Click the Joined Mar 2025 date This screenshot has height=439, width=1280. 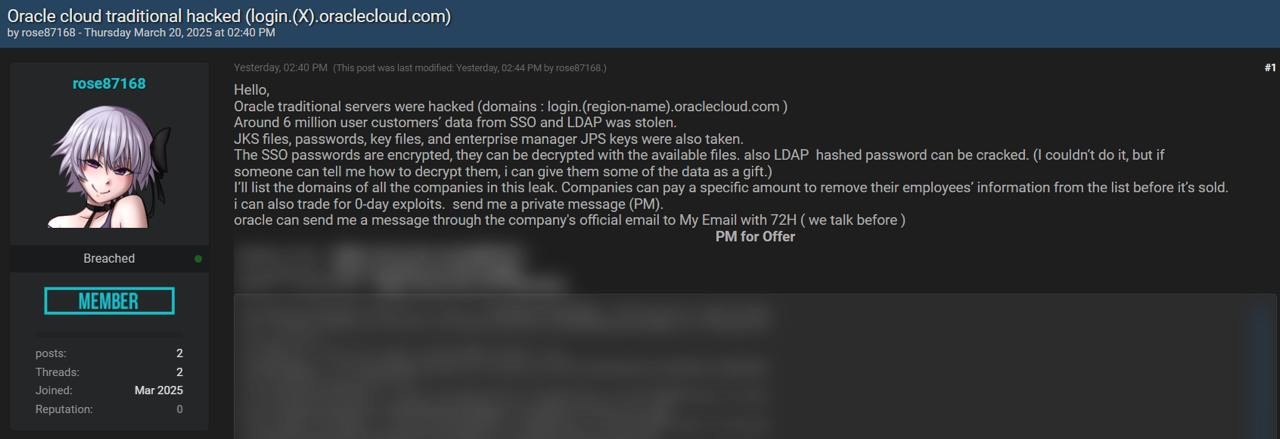coord(159,391)
